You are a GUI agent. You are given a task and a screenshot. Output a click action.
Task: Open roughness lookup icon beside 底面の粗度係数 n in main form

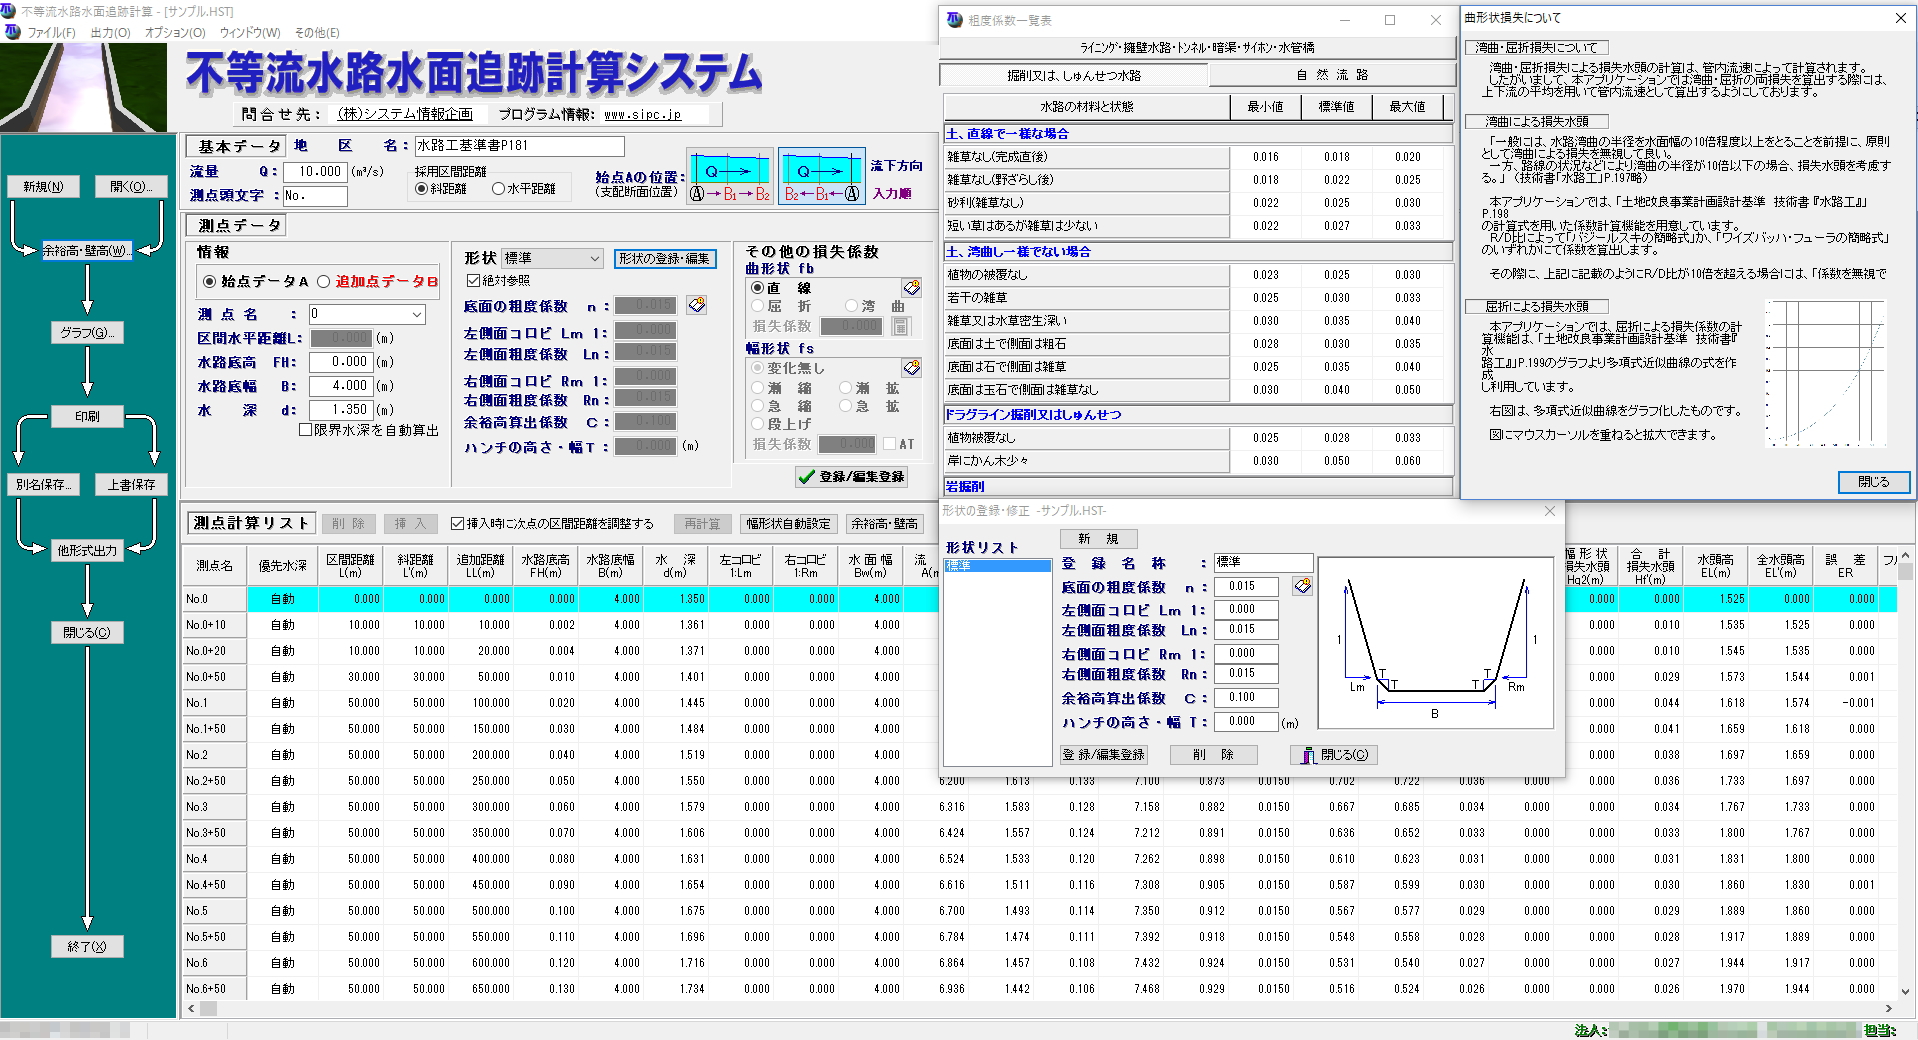[697, 305]
